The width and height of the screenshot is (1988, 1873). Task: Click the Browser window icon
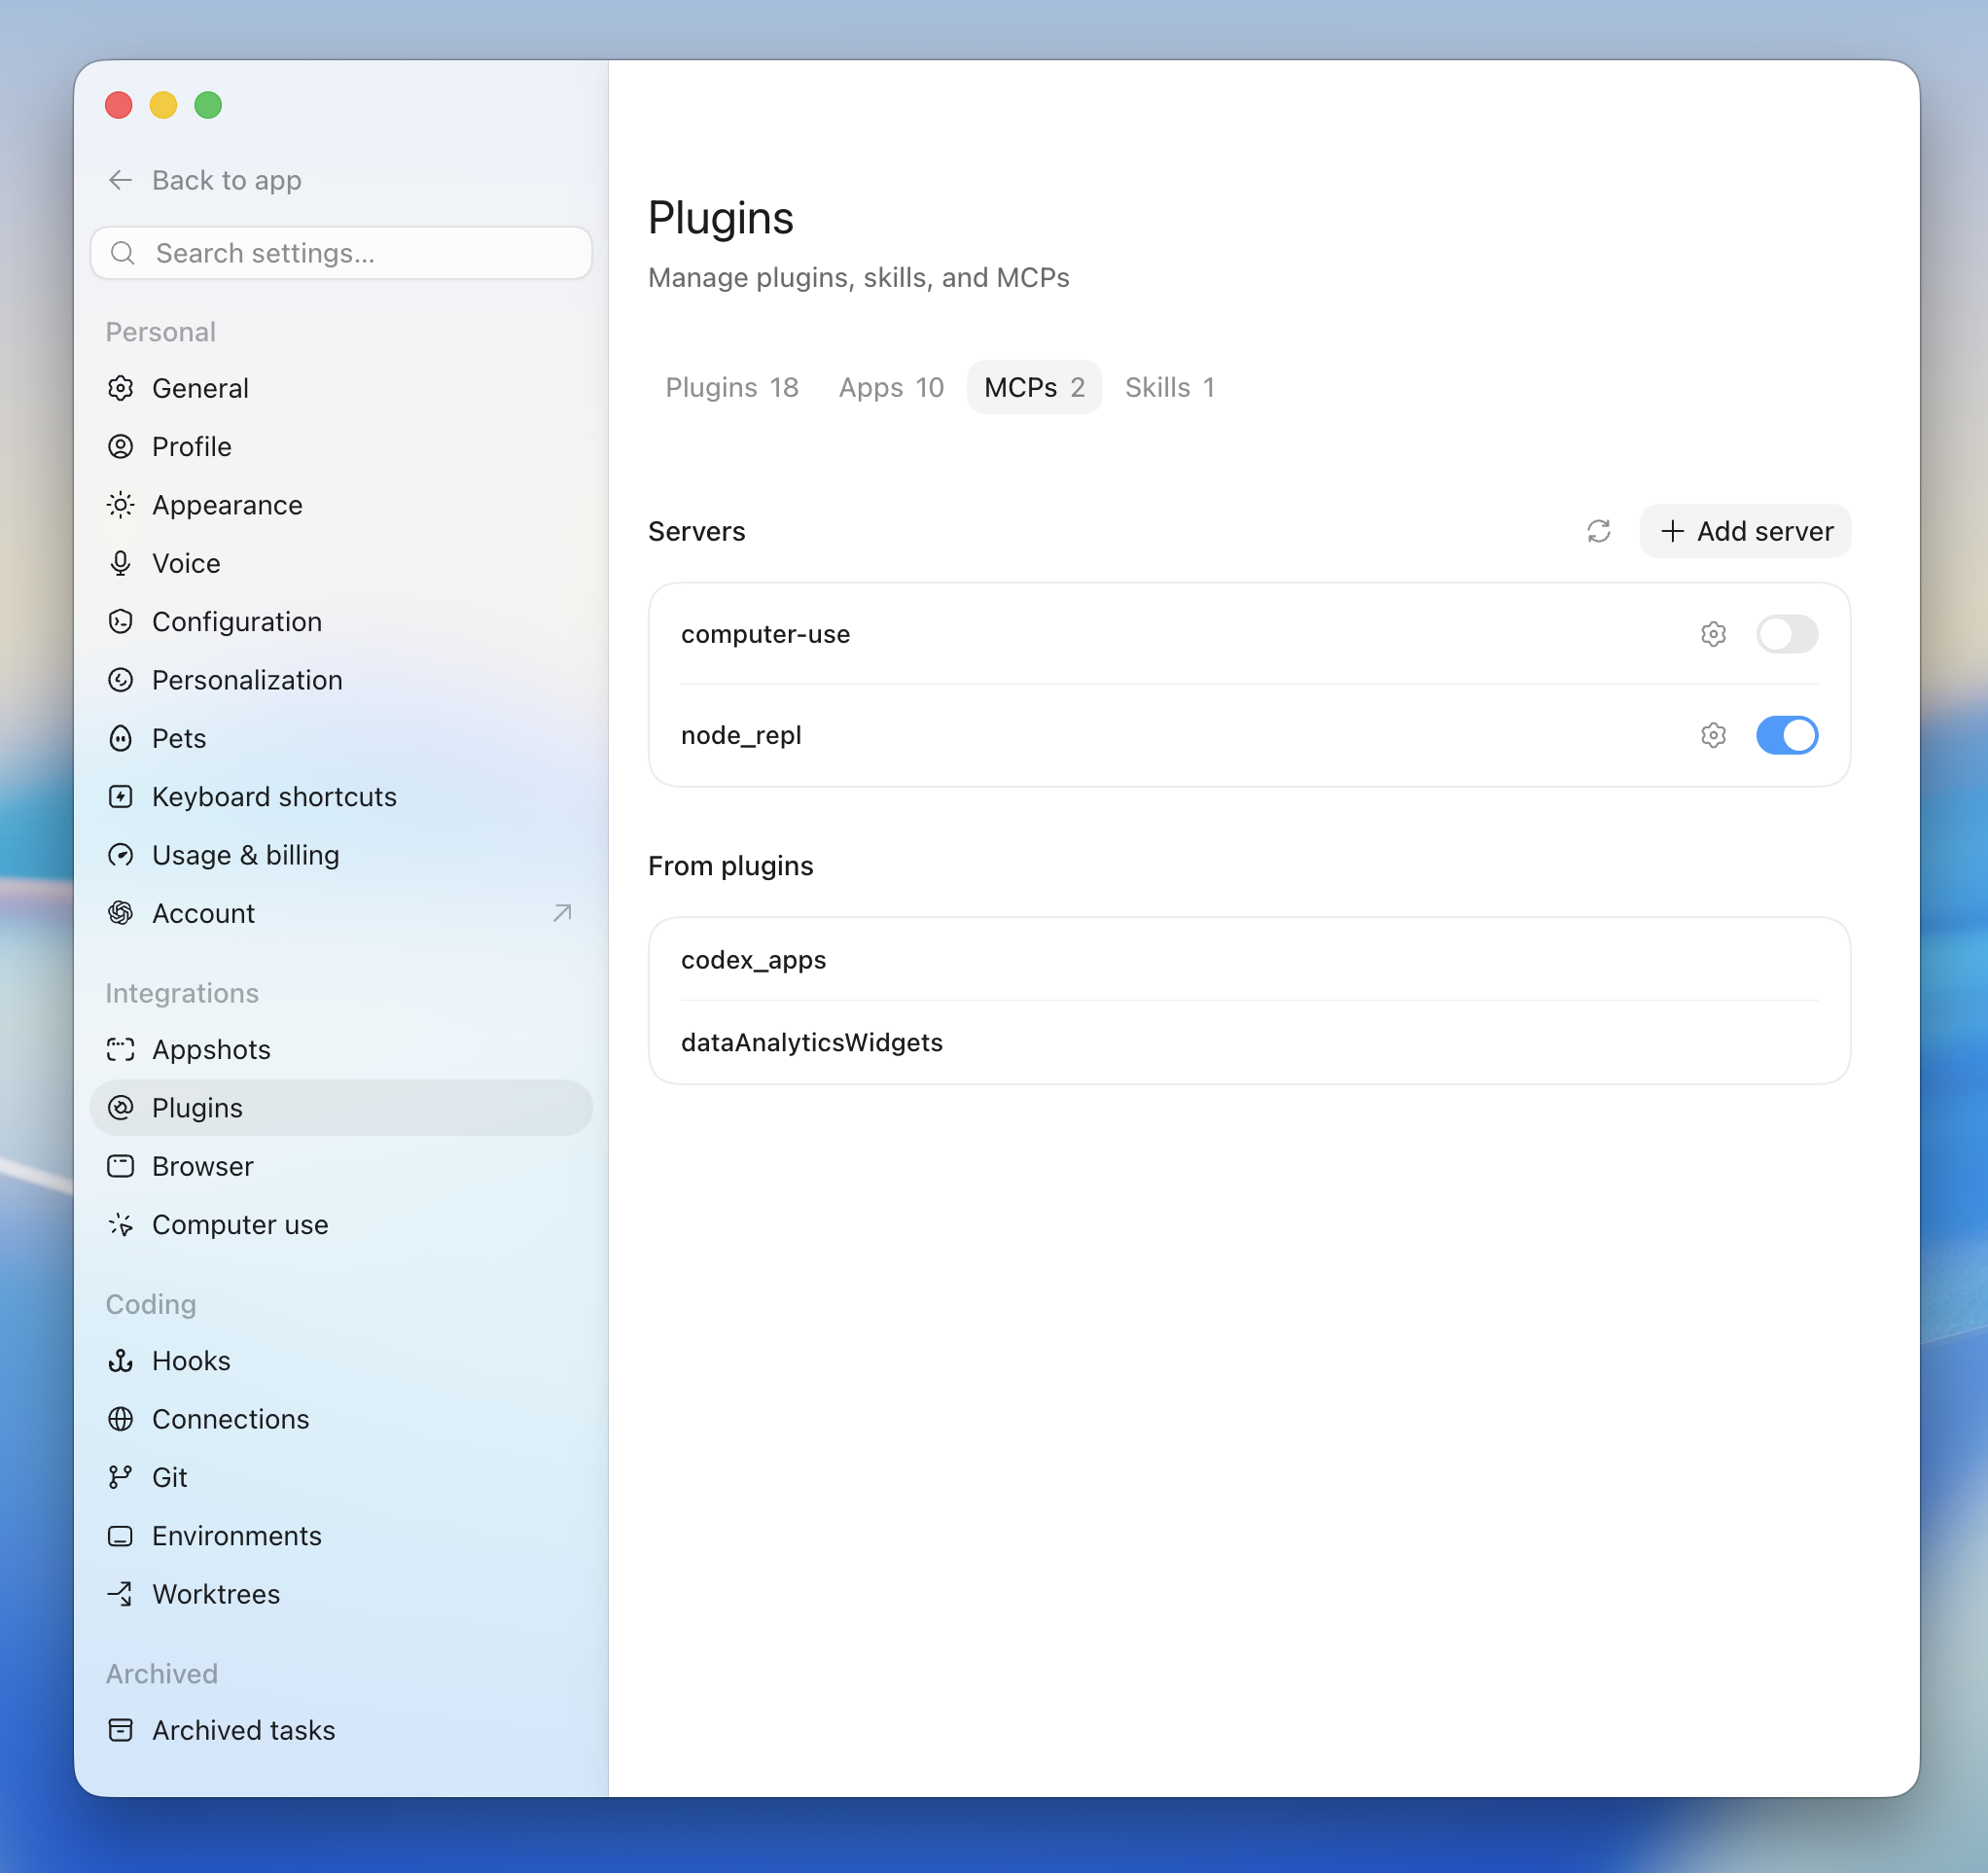point(121,1166)
